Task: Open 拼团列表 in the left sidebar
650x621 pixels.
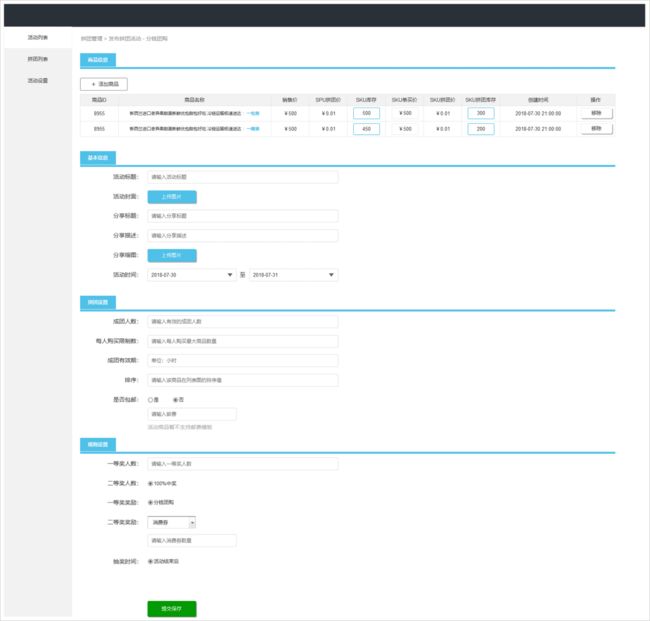Action: (38, 59)
